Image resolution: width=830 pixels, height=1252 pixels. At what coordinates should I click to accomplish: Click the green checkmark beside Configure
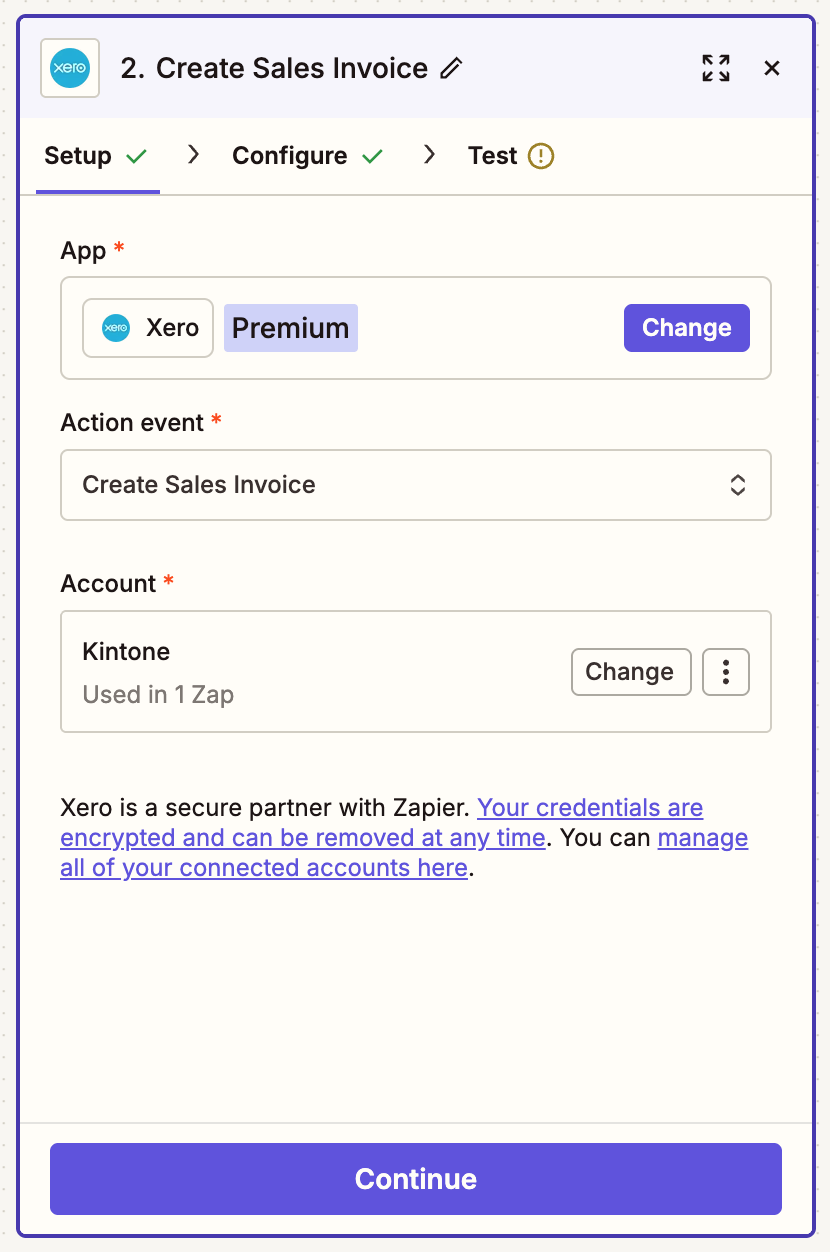pos(373,155)
